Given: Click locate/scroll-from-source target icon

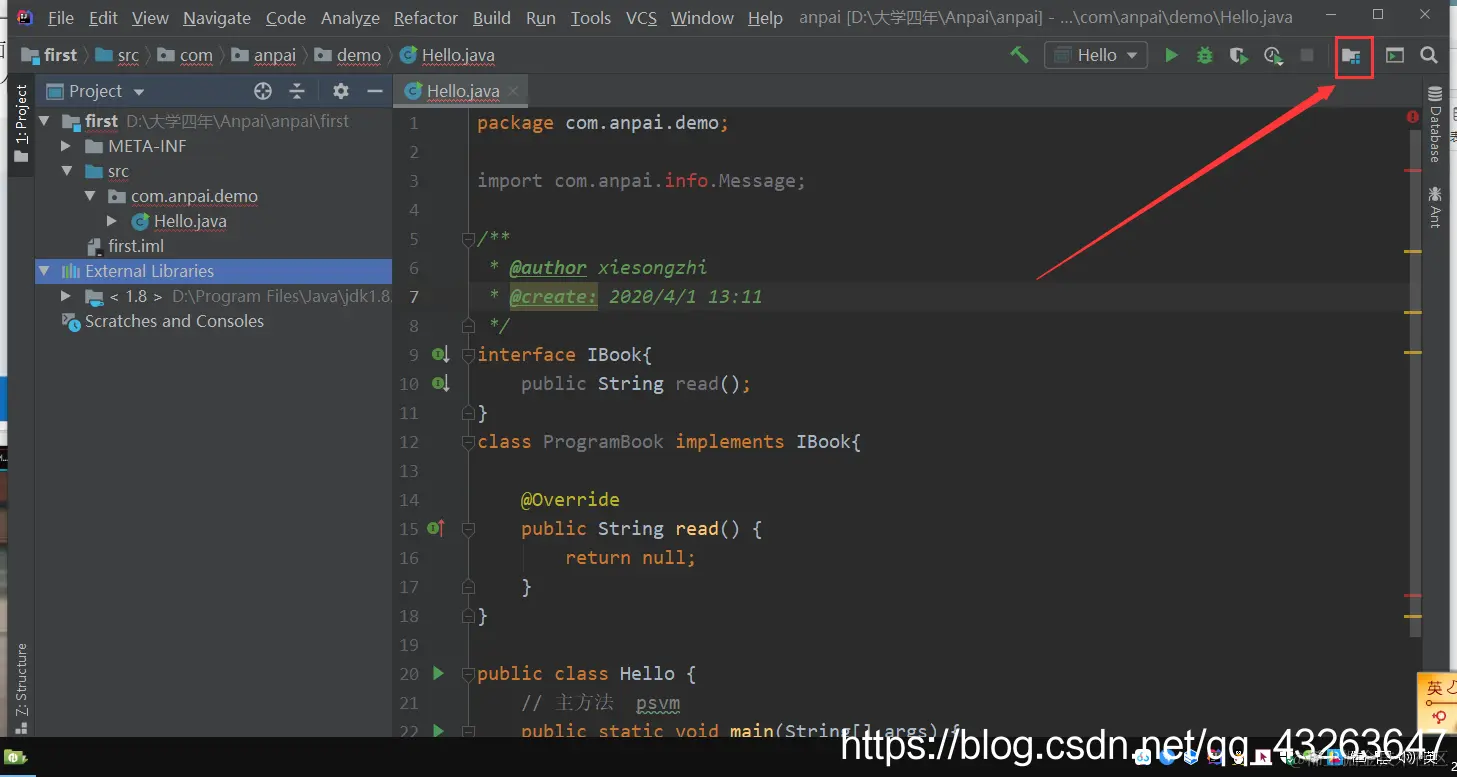Looking at the screenshot, I should pos(263,91).
